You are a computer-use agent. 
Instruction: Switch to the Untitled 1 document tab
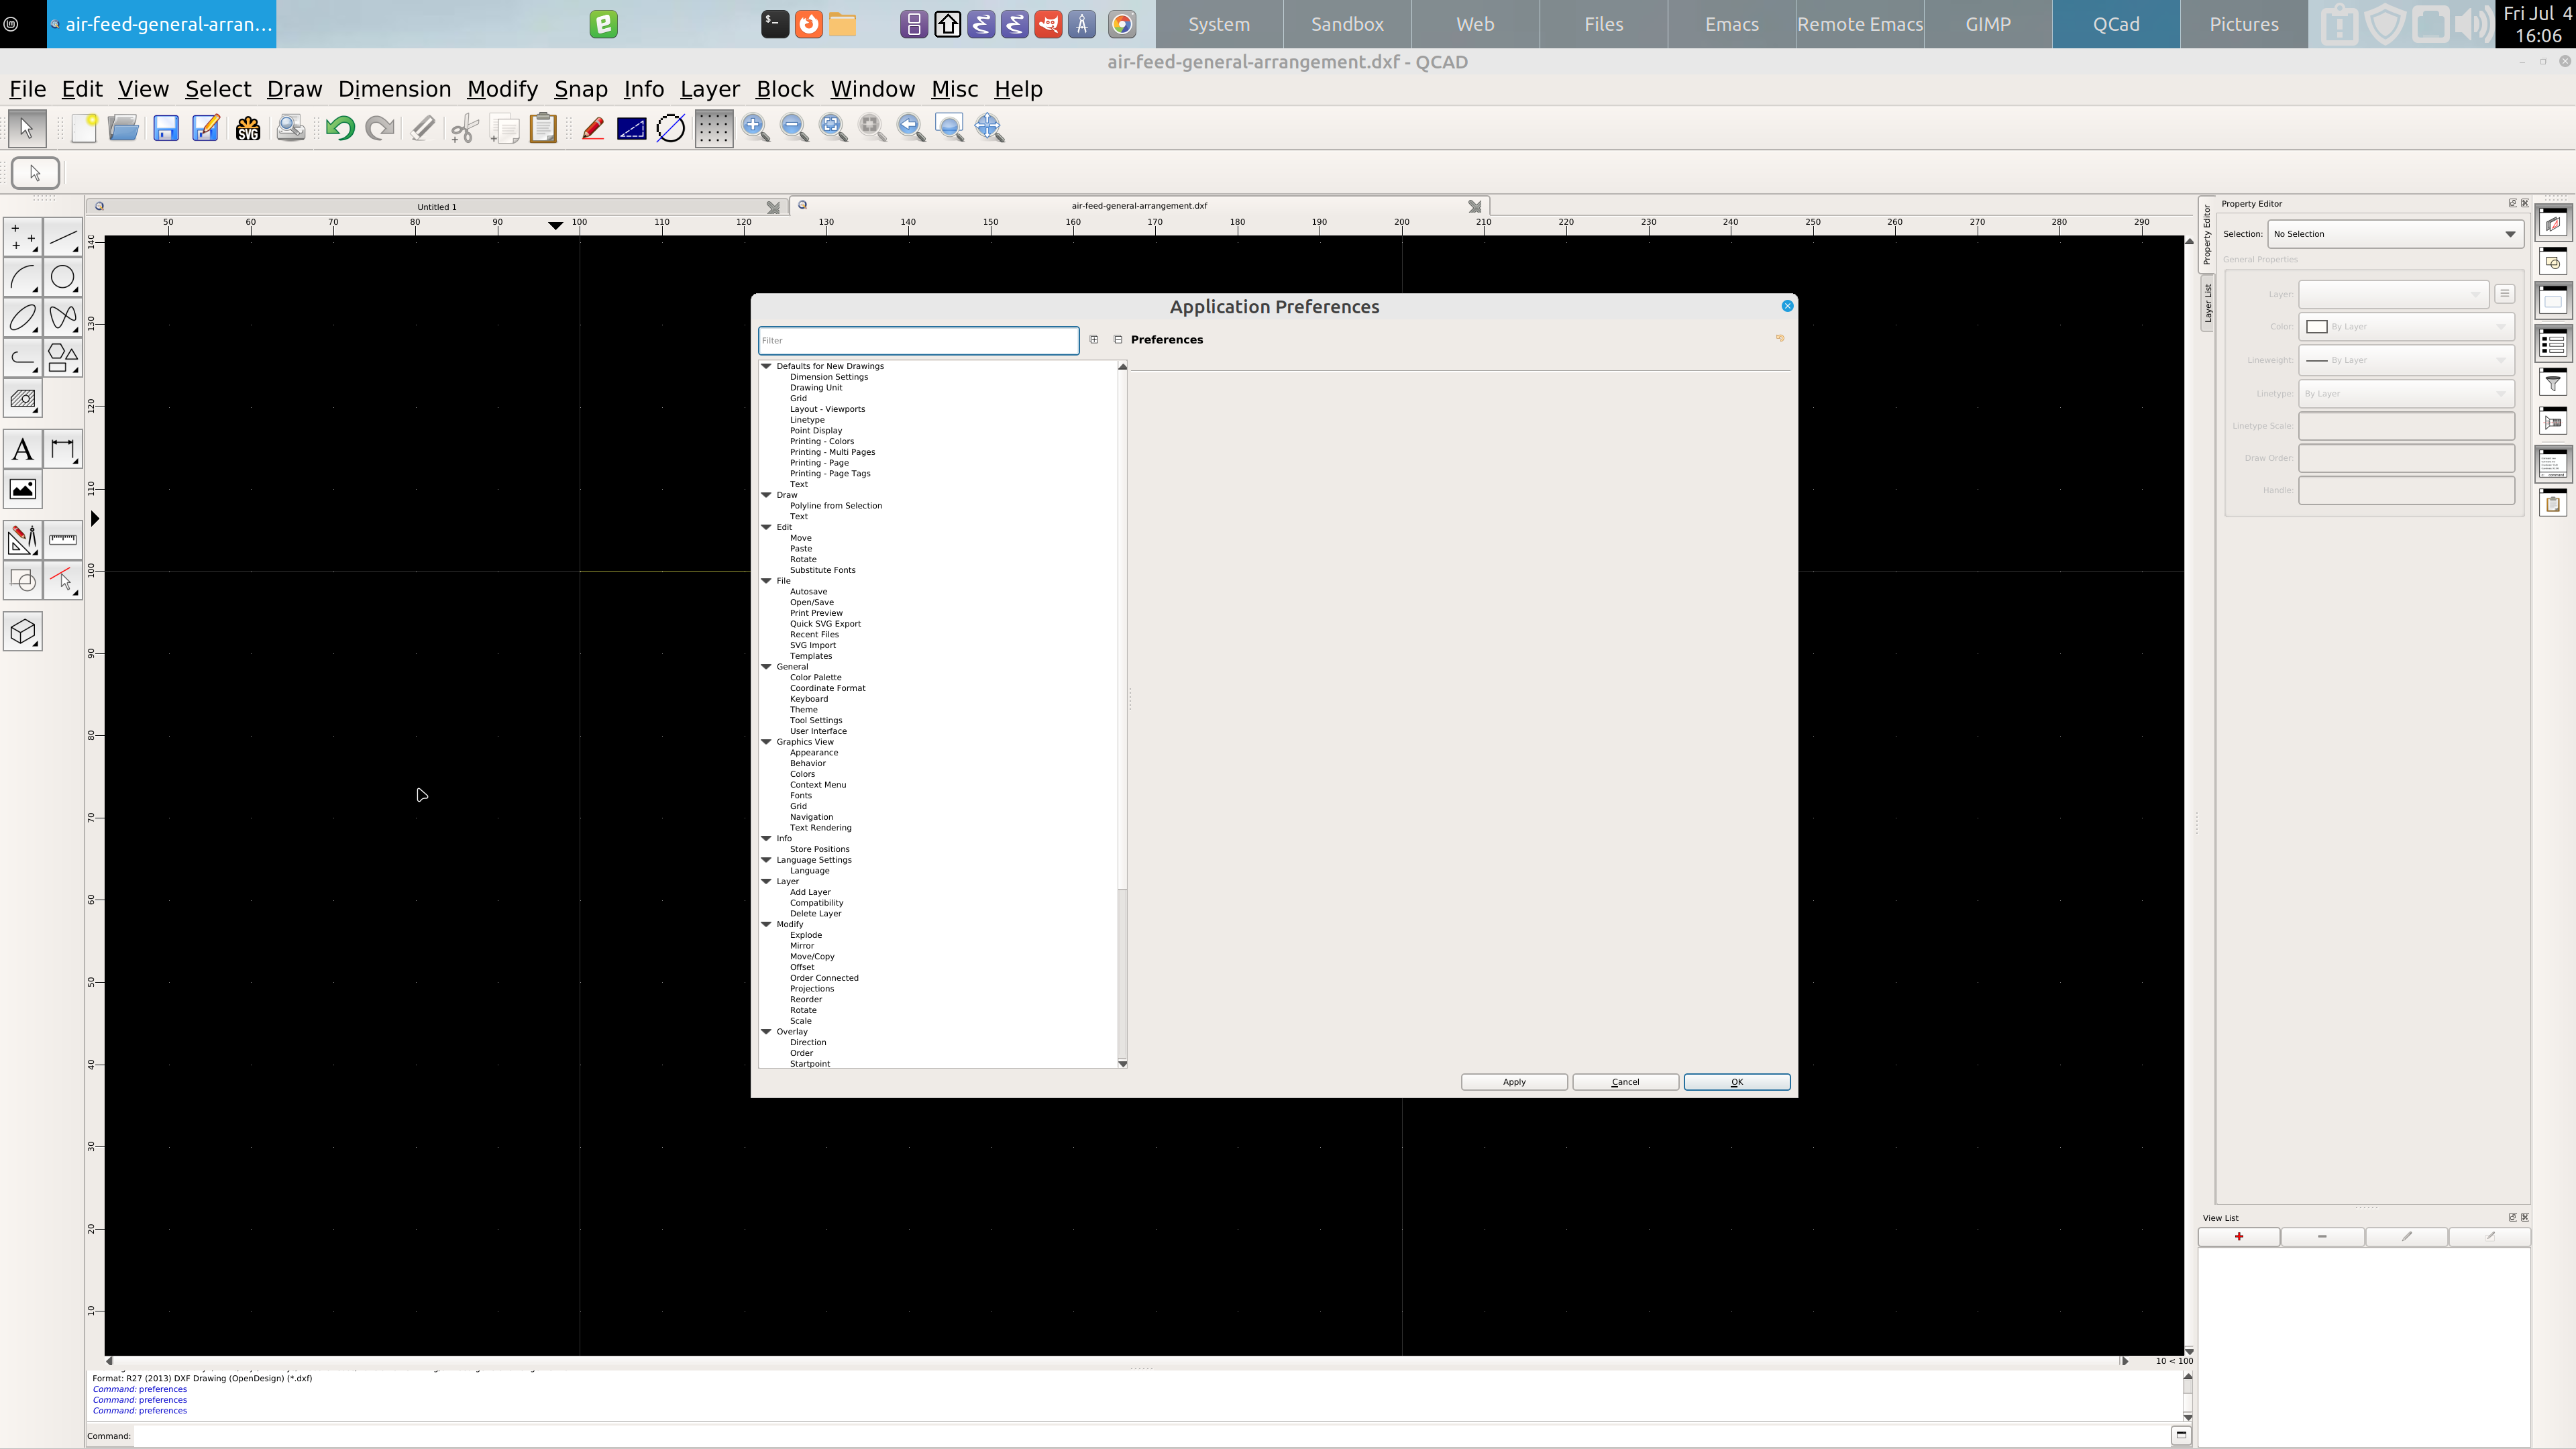pos(437,207)
